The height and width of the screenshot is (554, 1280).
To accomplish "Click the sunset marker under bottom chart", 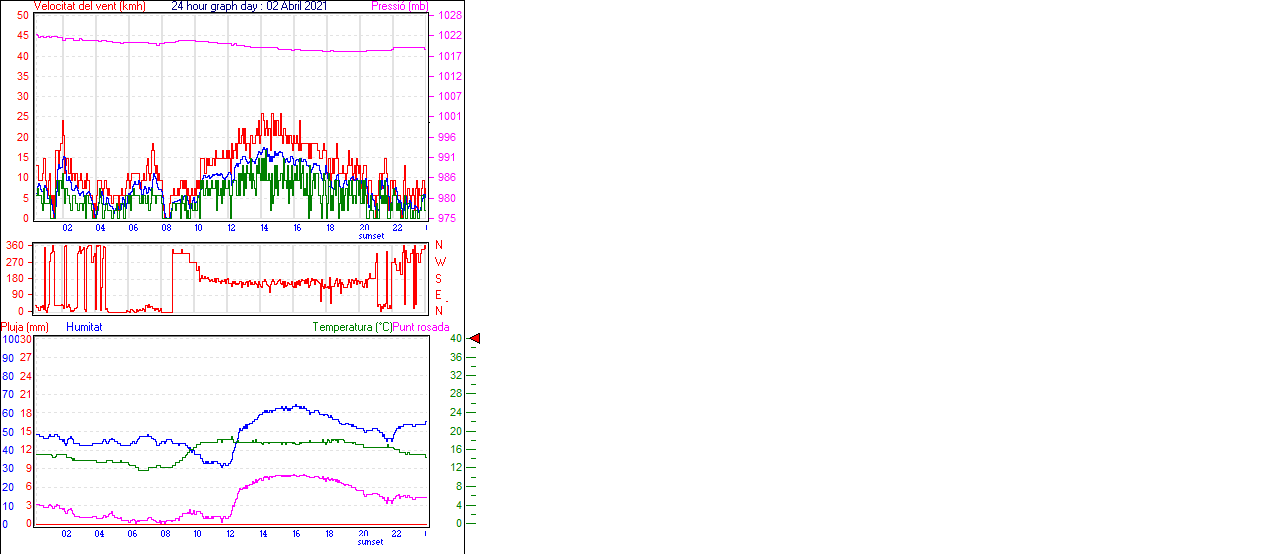I will click(371, 542).
